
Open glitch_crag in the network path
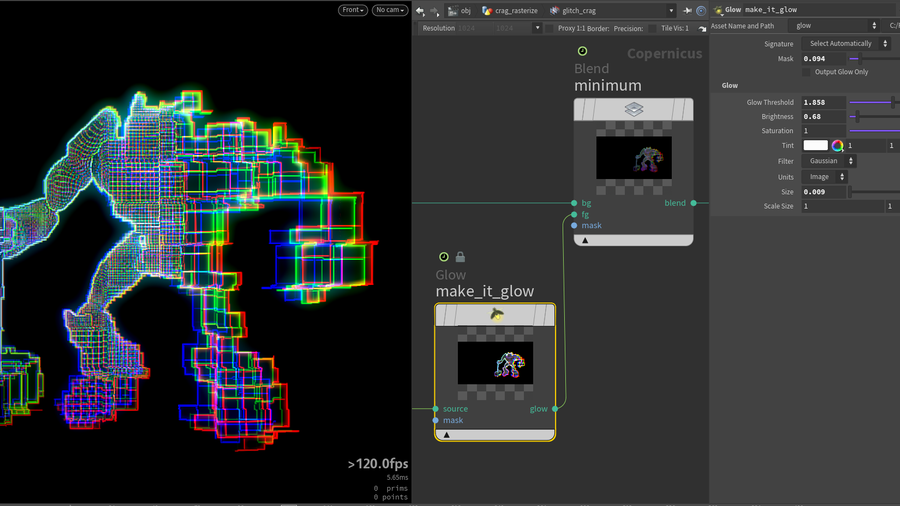click(x=573, y=10)
